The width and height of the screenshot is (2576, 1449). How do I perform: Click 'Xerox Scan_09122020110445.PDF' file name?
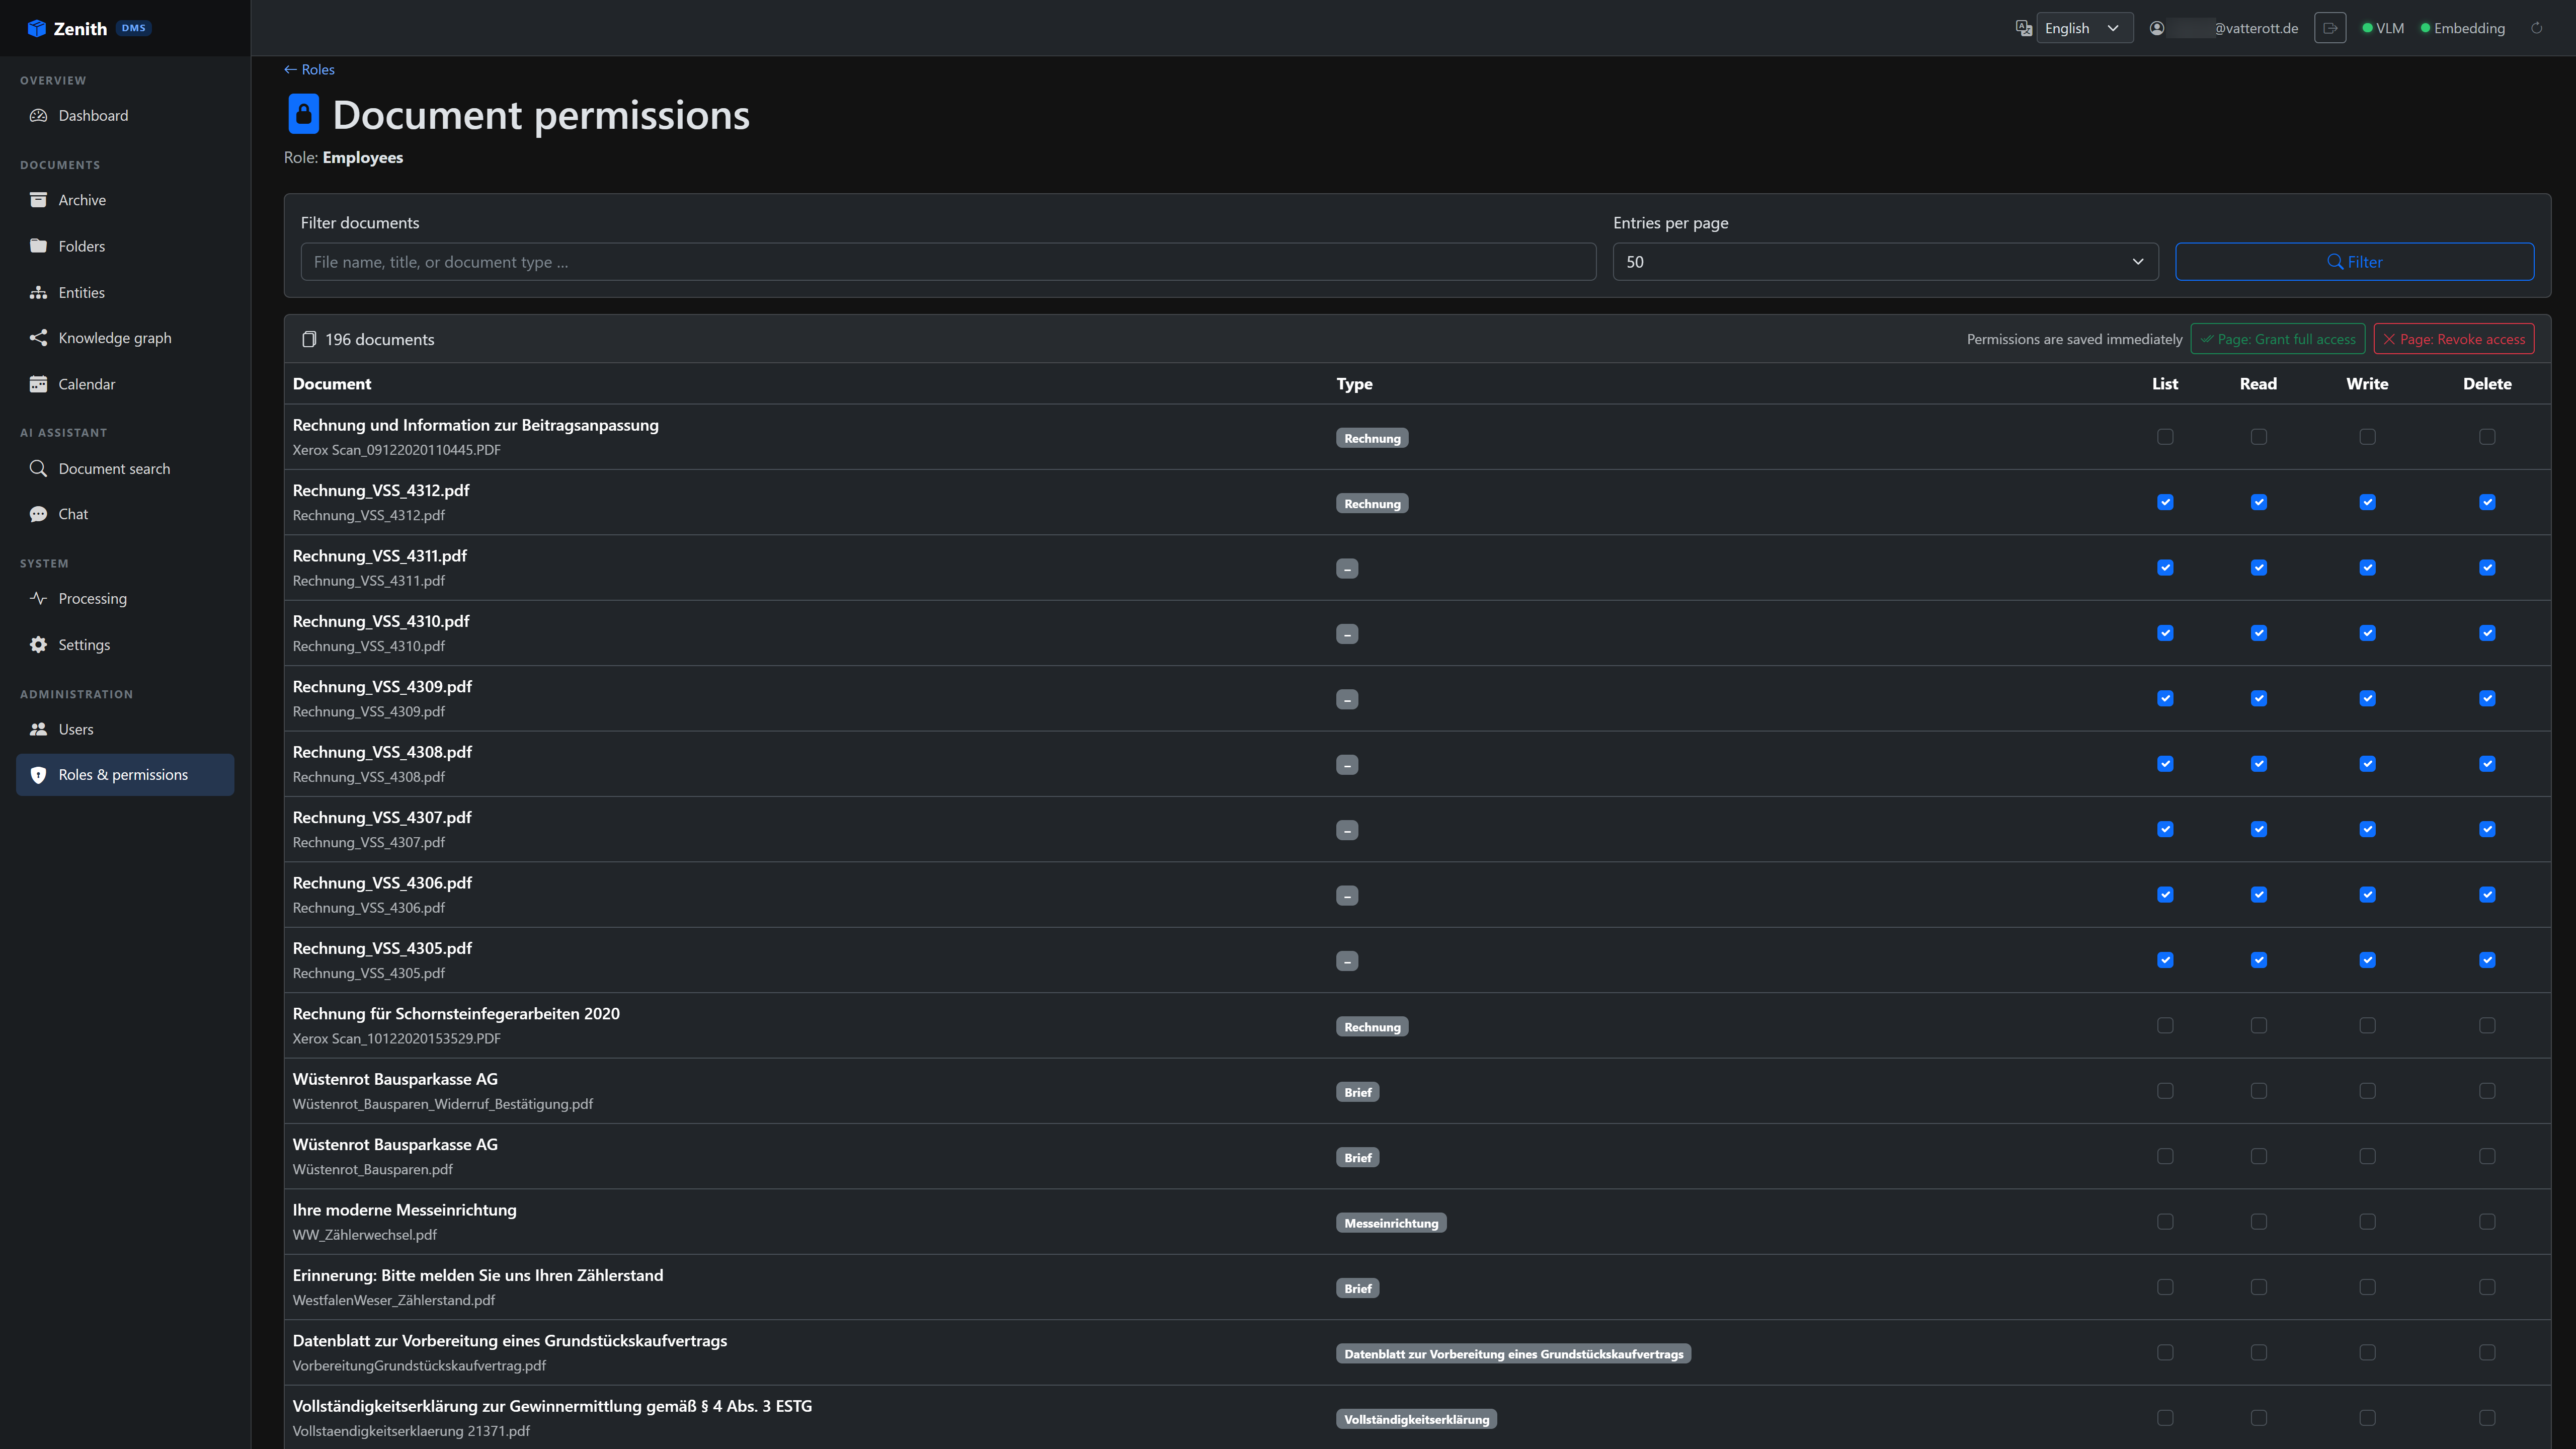pyautogui.click(x=397, y=450)
